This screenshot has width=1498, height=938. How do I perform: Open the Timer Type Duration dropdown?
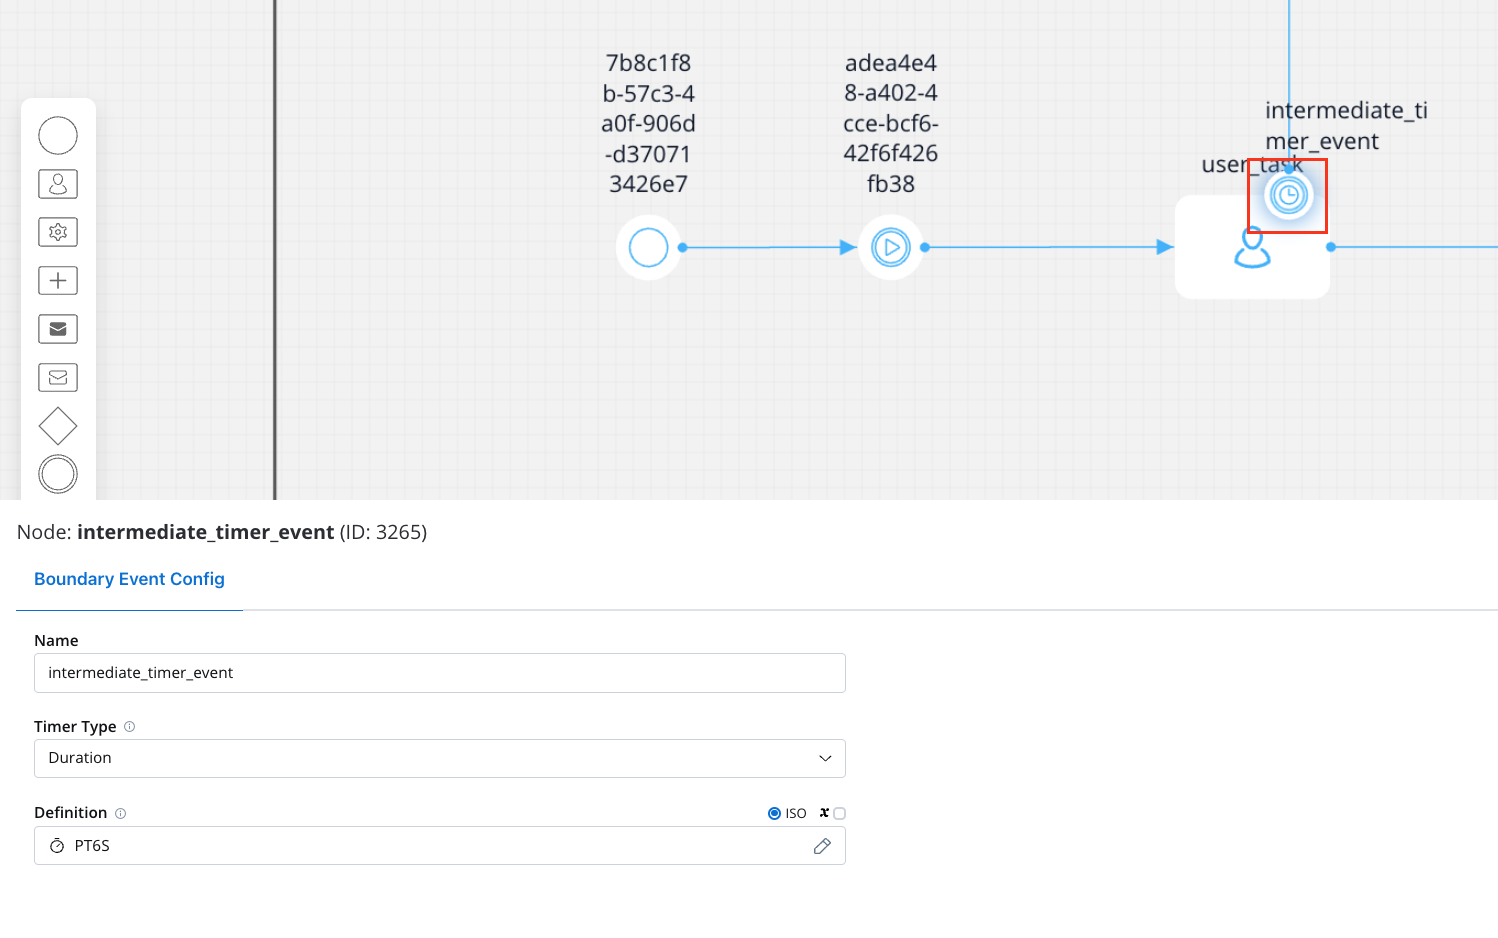point(440,758)
